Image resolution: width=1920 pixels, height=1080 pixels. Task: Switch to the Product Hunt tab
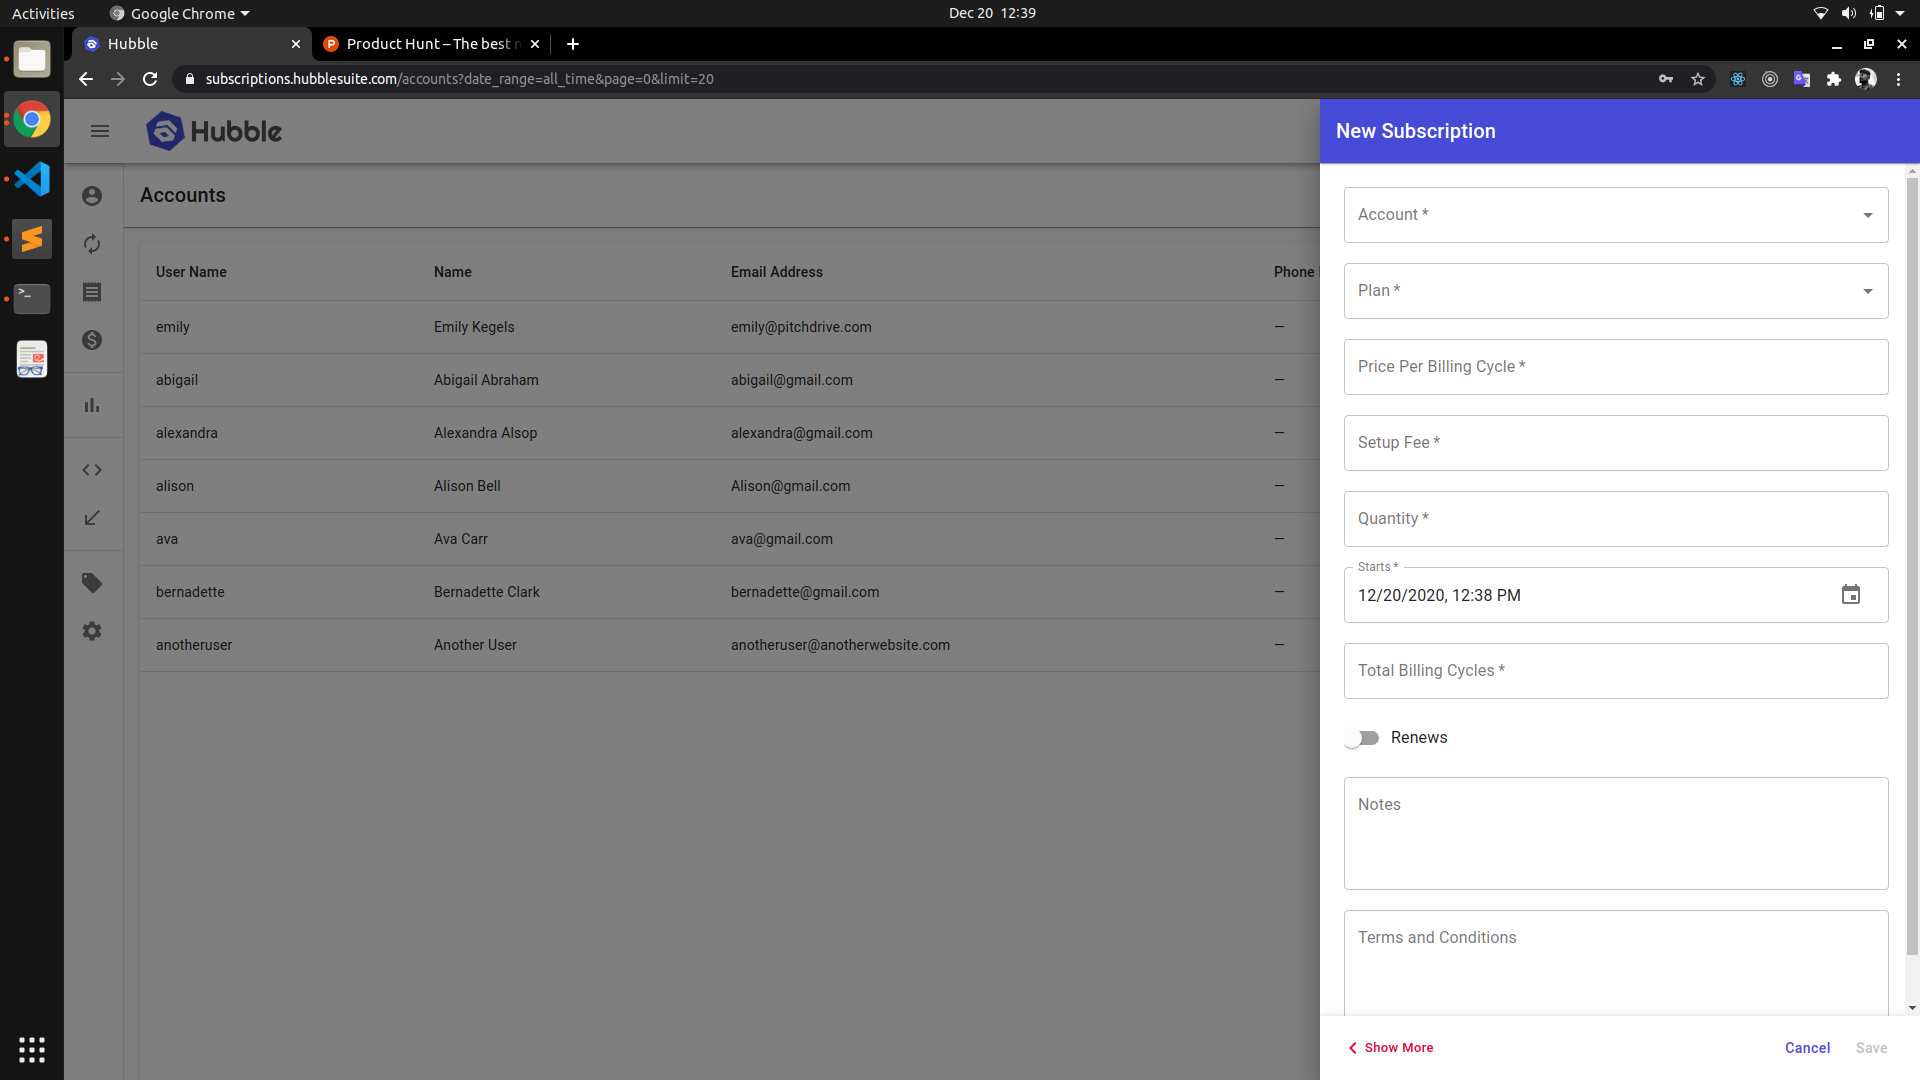point(430,44)
